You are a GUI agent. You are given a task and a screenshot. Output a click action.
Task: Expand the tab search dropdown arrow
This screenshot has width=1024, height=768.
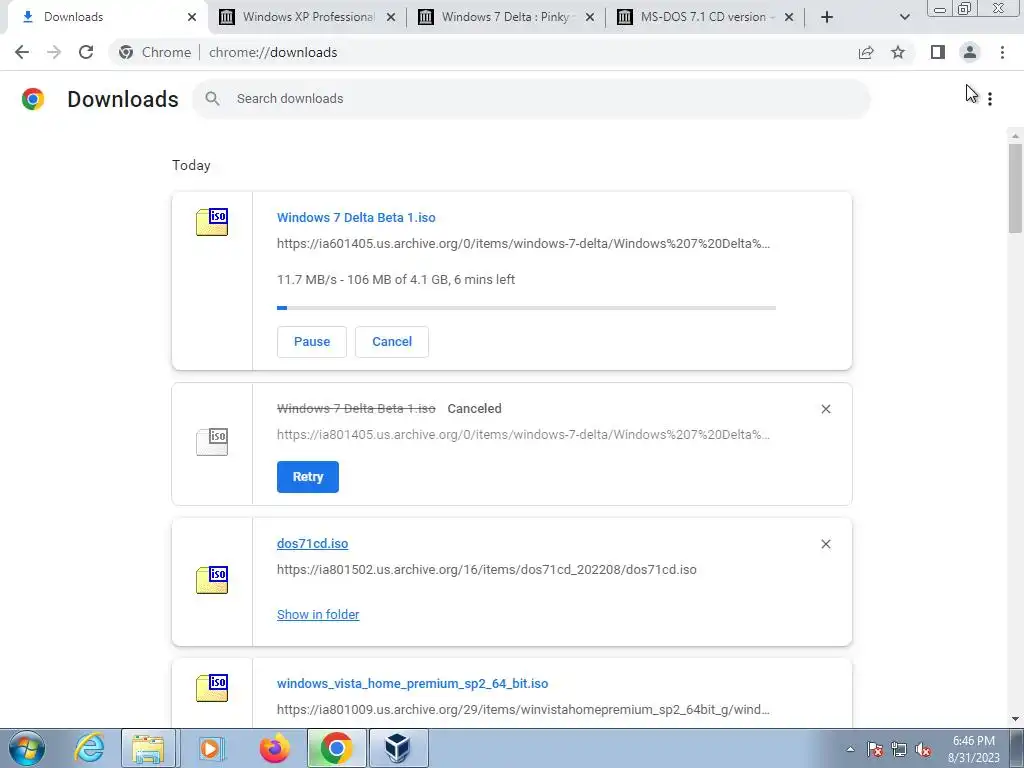tap(904, 17)
